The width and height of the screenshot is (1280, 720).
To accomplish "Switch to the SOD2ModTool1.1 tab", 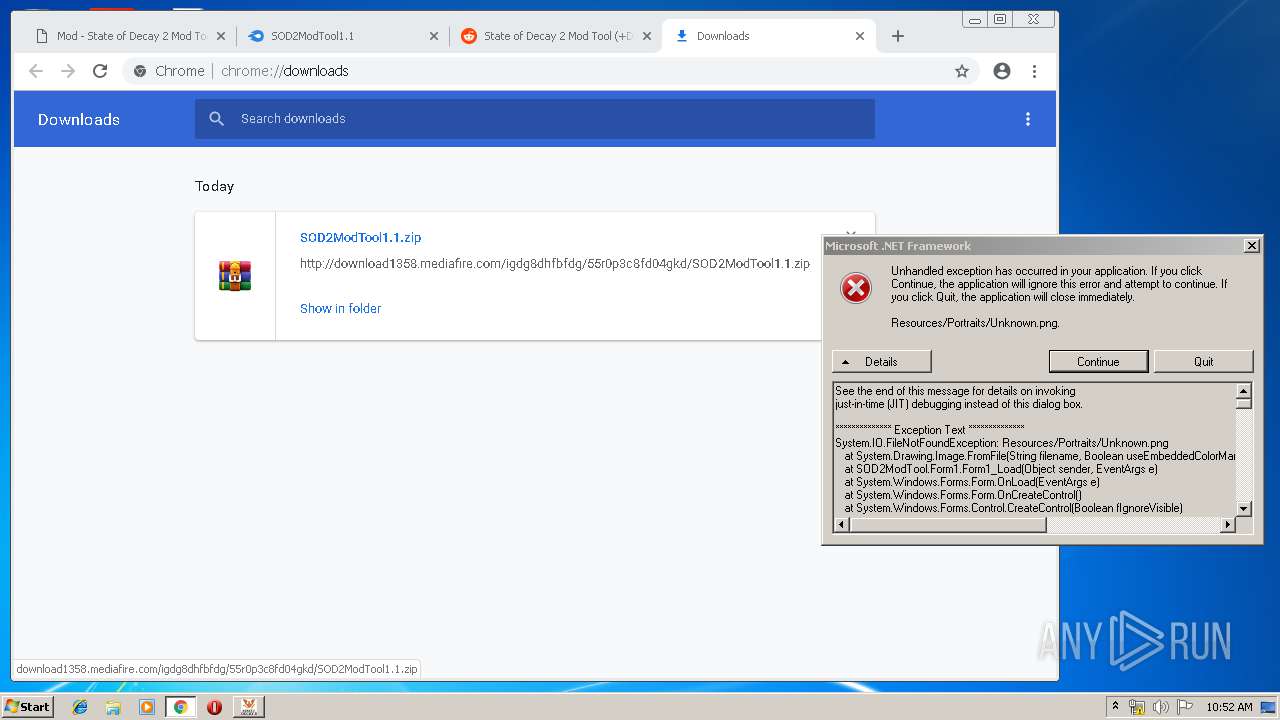I will (340, 36).
